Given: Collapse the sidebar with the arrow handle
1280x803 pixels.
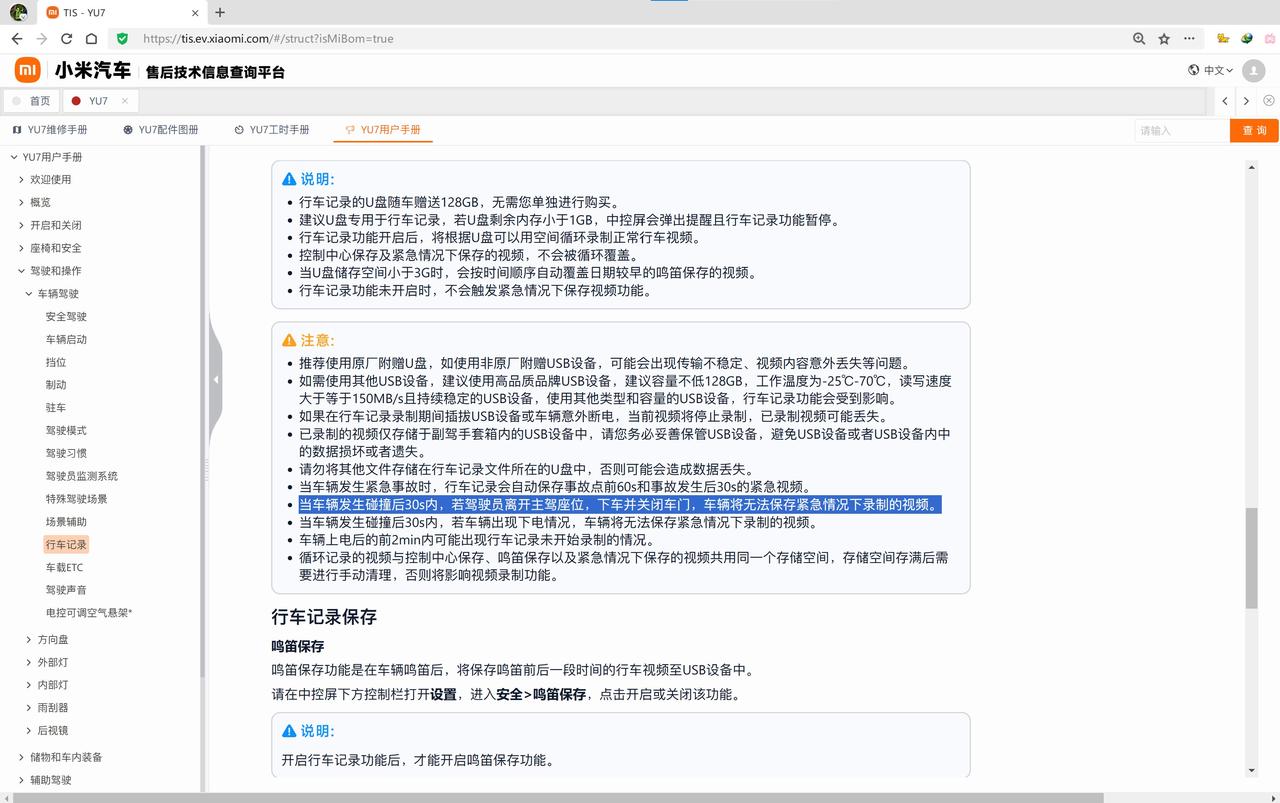Looking at the screenshot, I should click(216, 380).
